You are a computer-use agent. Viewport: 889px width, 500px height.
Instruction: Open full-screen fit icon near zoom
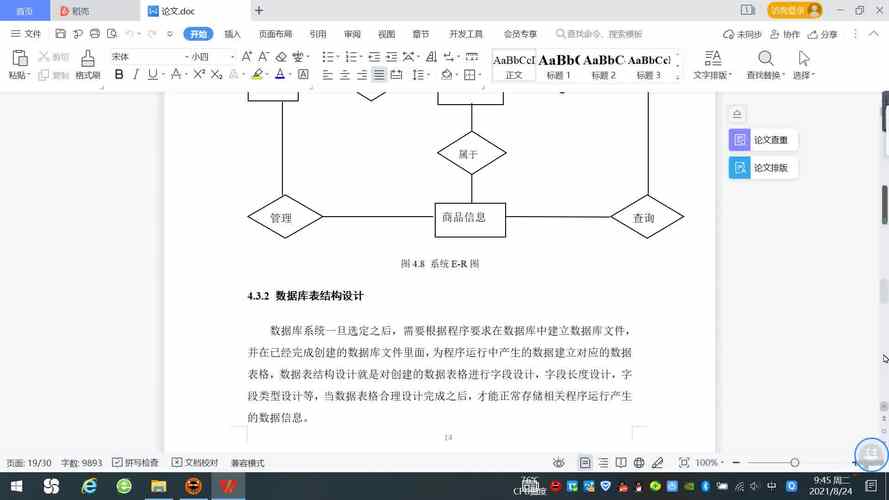tap(684, 463)
